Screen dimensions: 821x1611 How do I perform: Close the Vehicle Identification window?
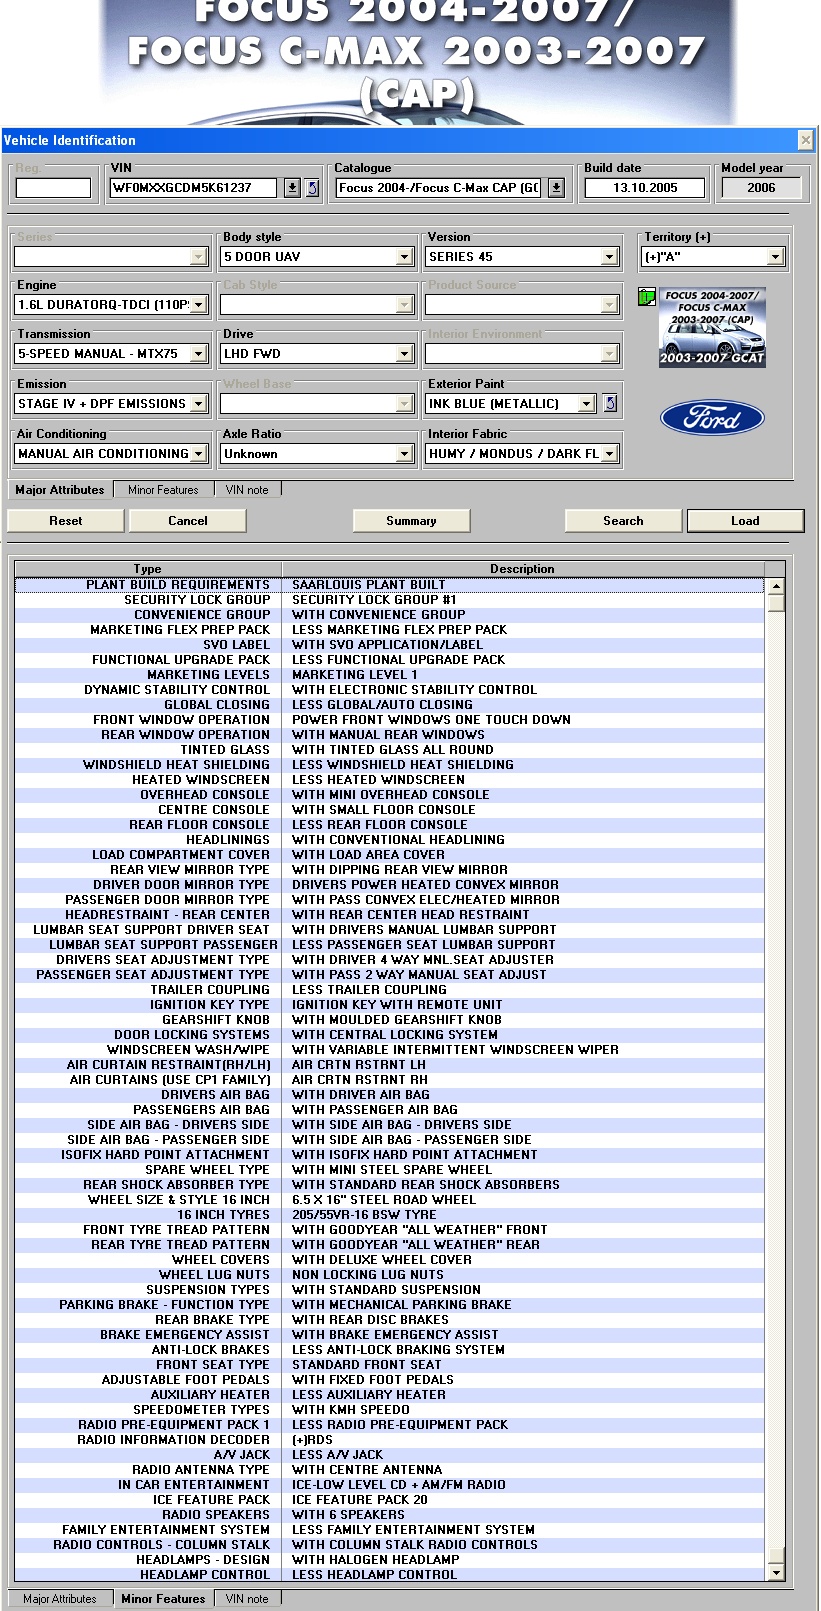point(805,140)
